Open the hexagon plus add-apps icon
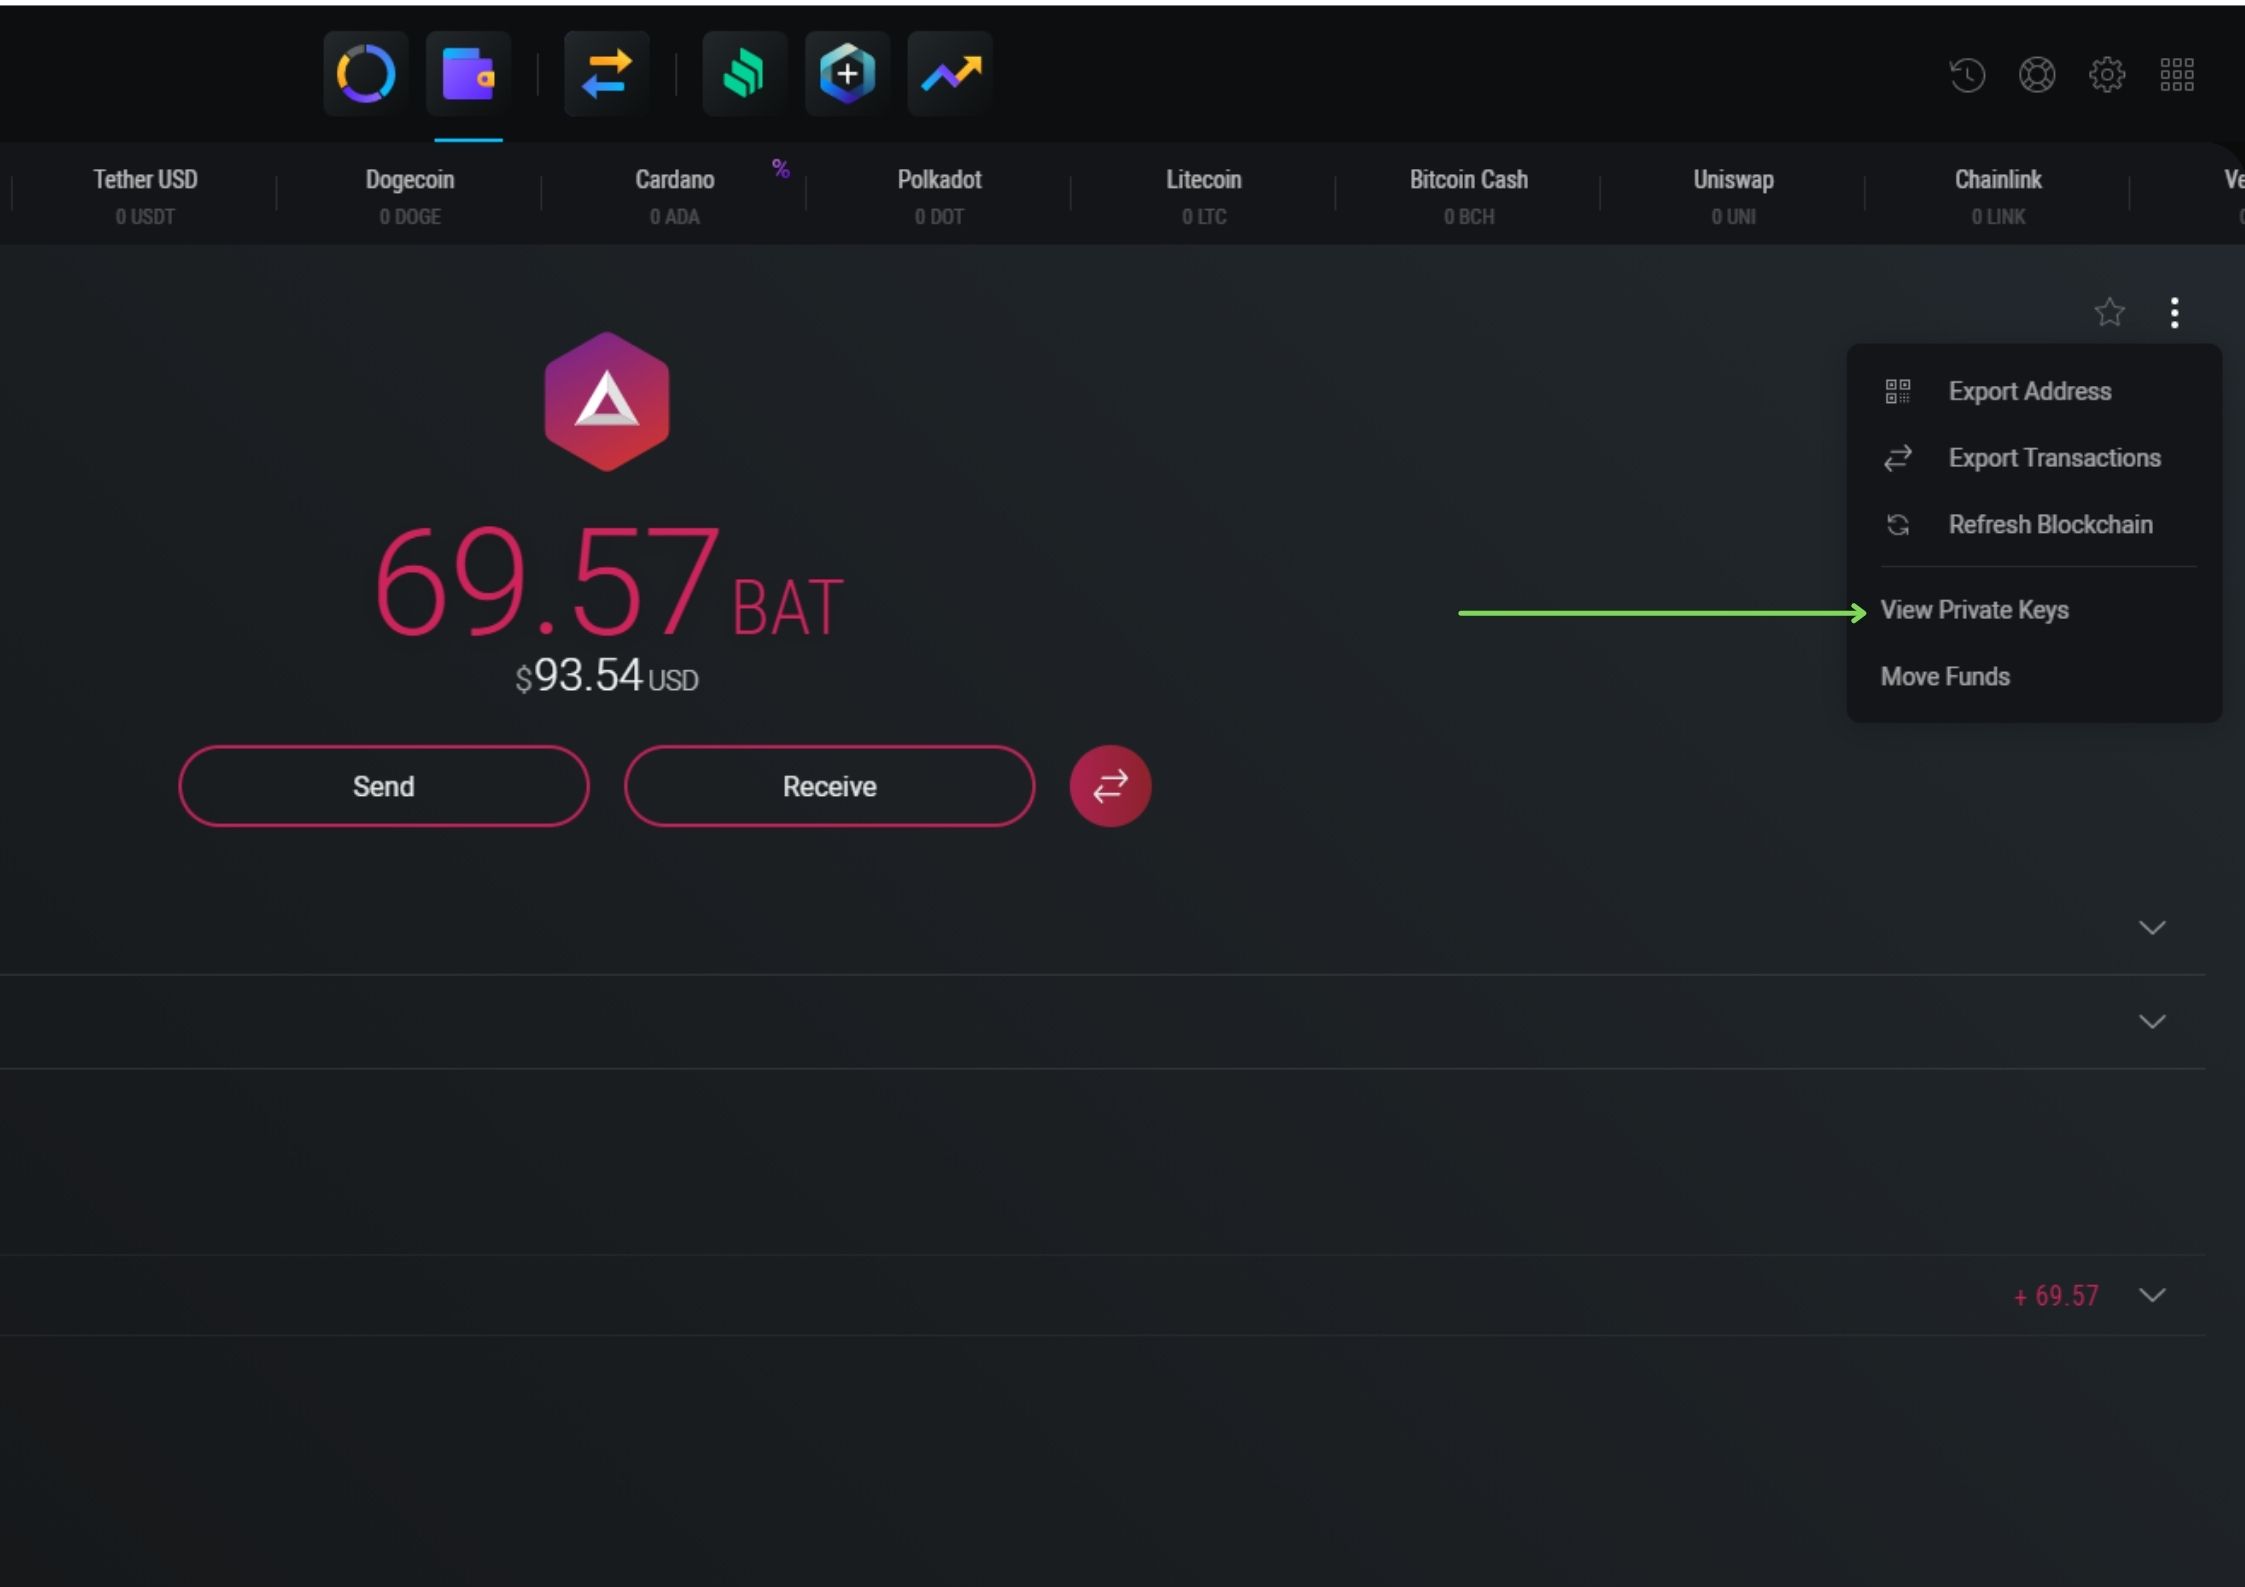Image resolution: width=2245 pixels, height=1587 pixels. 847,74
